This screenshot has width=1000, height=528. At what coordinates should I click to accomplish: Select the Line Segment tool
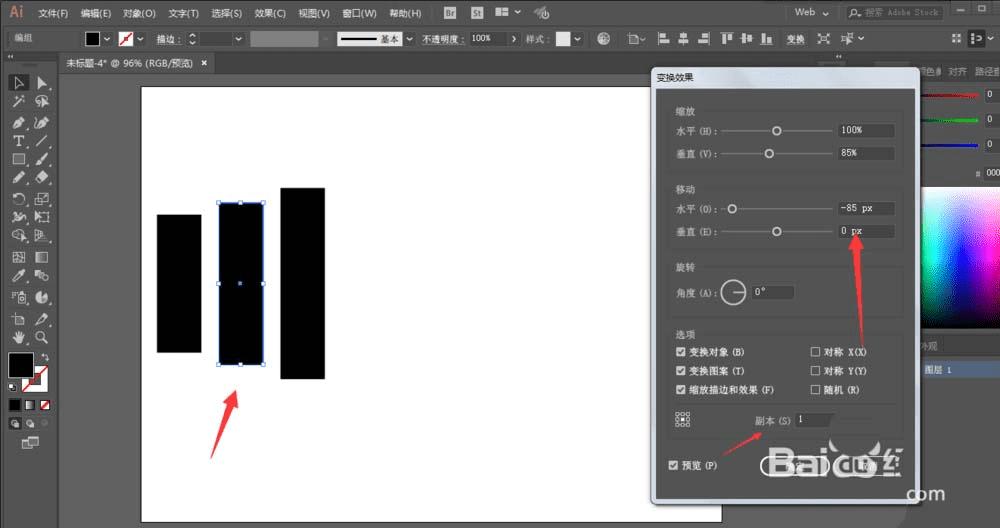42,141
